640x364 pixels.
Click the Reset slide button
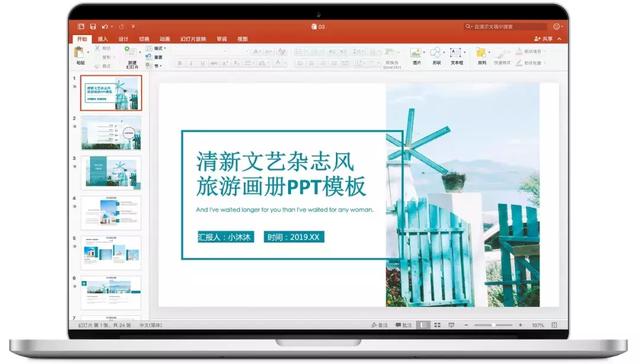(x=155, y=57)
